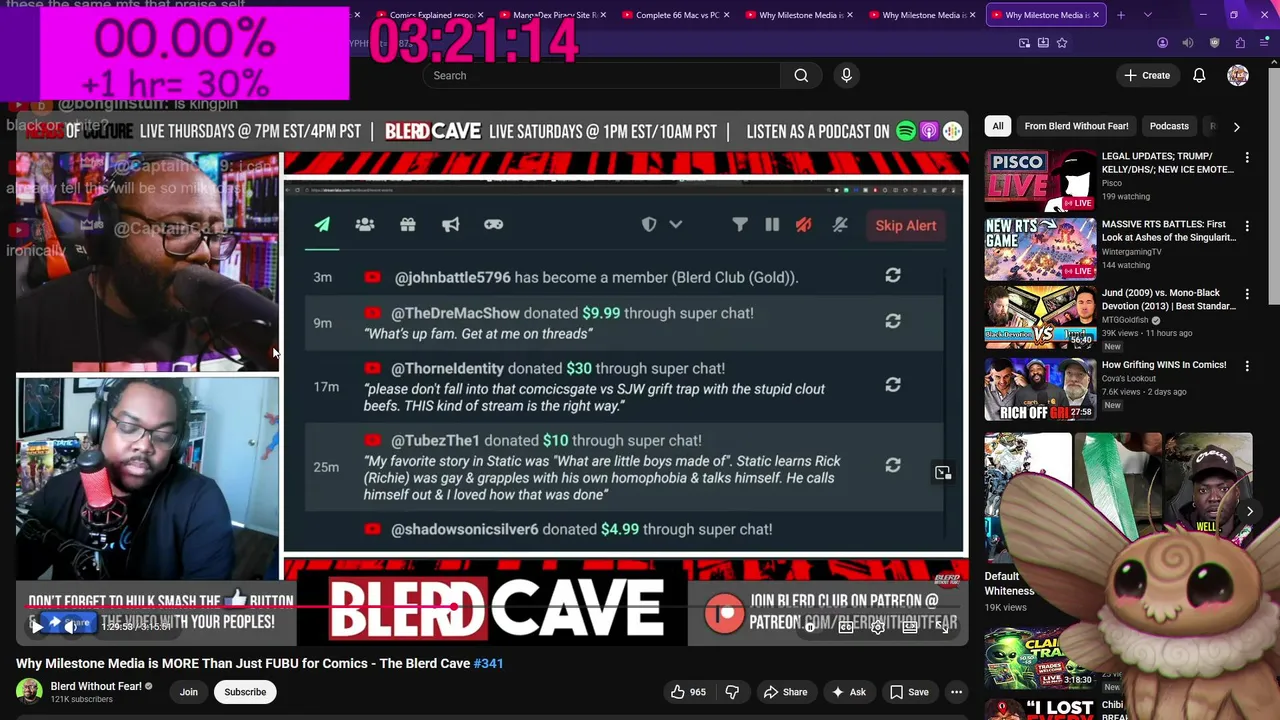Click the YouTube Search field
Image resolution: width=1280 pixels, height=720 pixels.
point(600,75)
